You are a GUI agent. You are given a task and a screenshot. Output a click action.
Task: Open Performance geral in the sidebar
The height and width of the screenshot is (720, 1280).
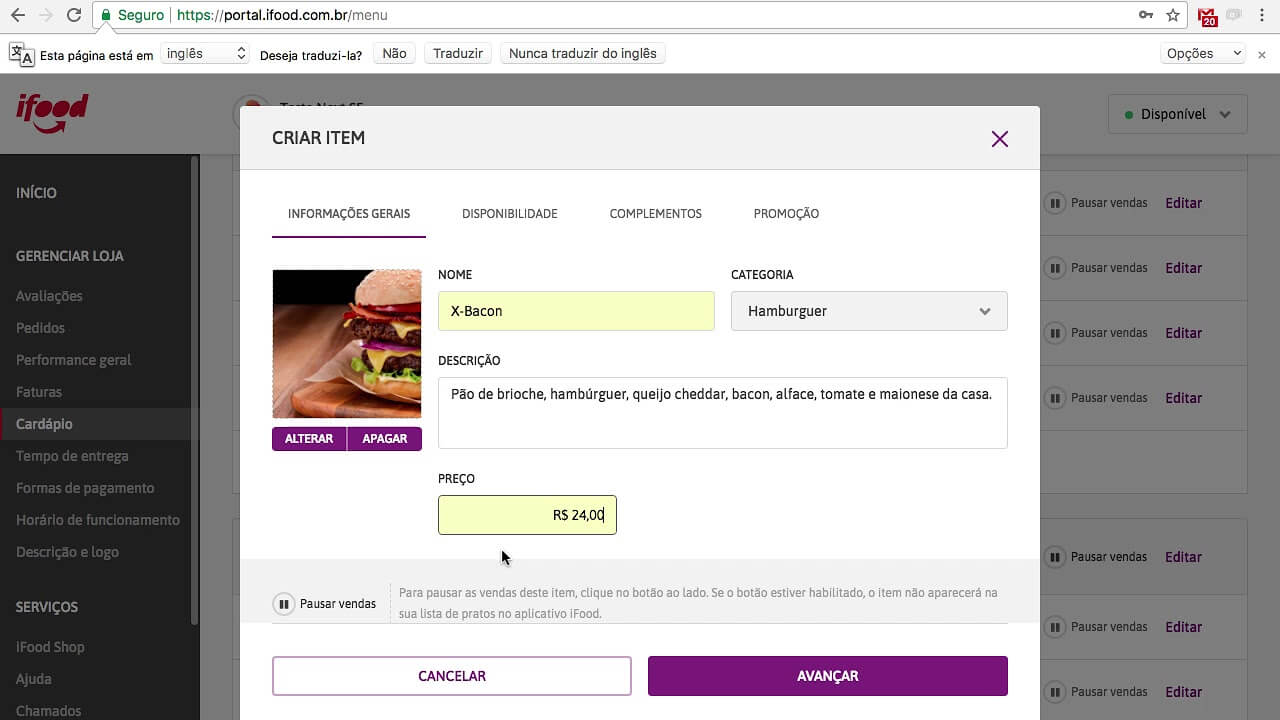click(73, 360)
